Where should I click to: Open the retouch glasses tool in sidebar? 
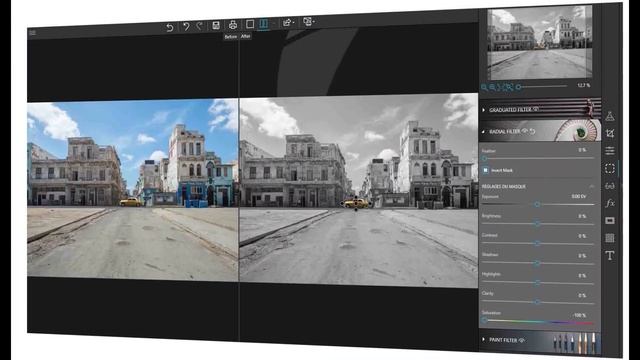pos(610,186)
